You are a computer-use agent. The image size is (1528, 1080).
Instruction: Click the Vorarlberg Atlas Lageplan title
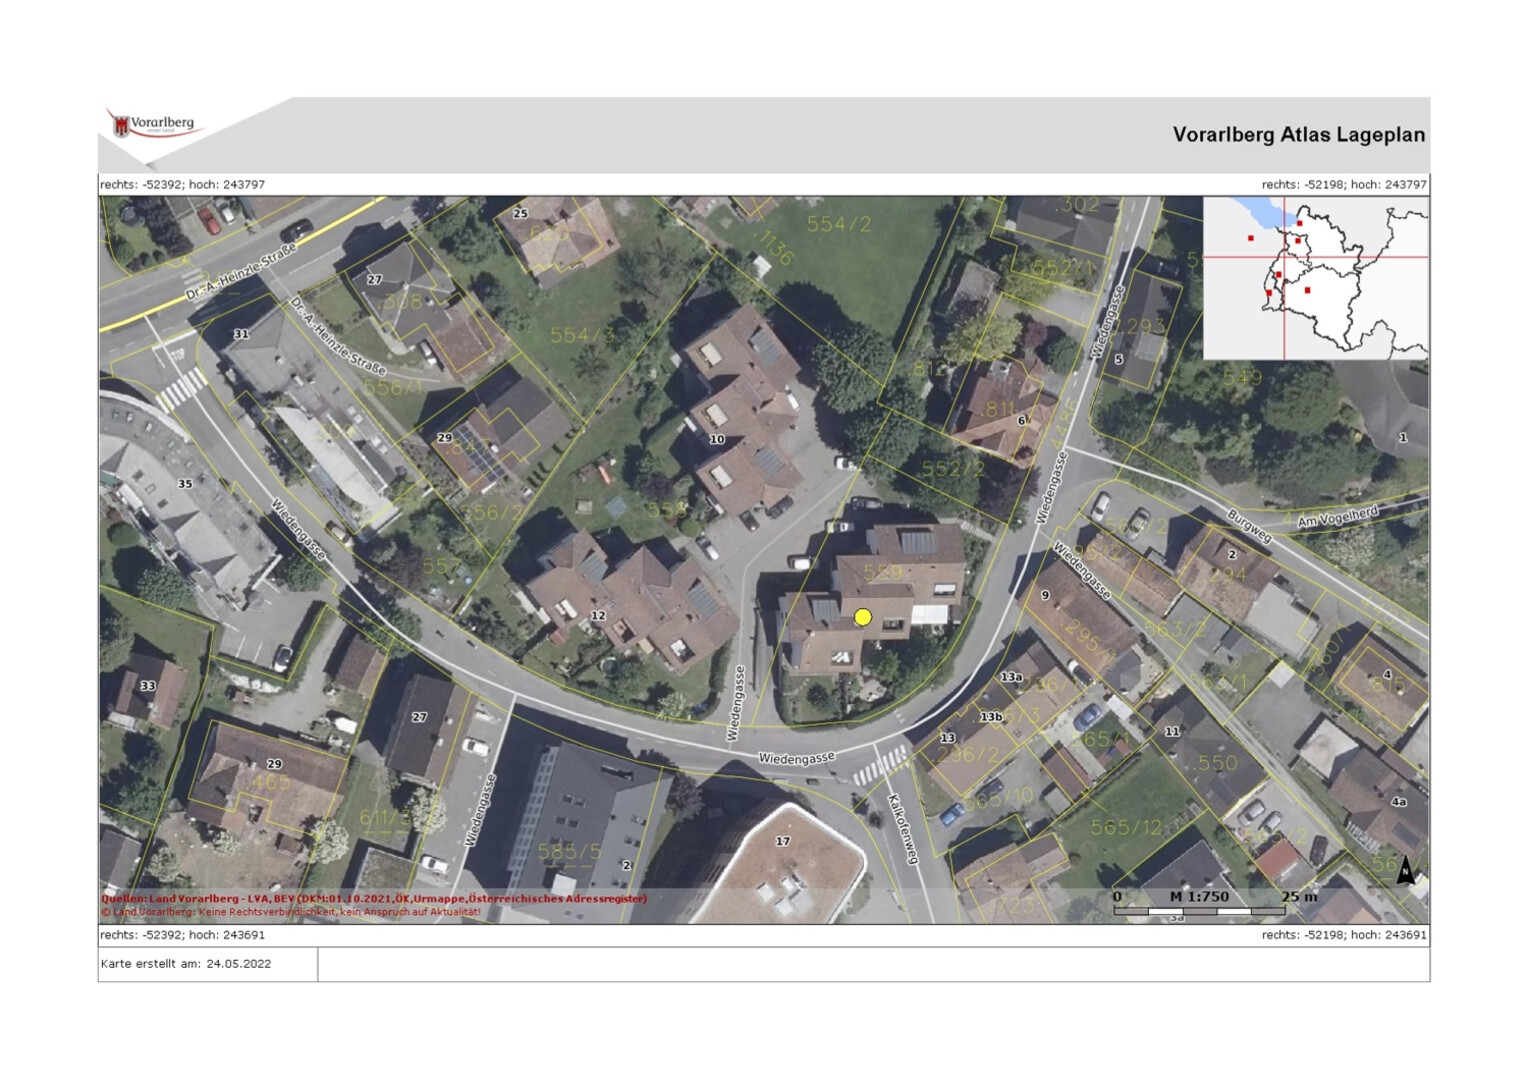[1298, 135]
